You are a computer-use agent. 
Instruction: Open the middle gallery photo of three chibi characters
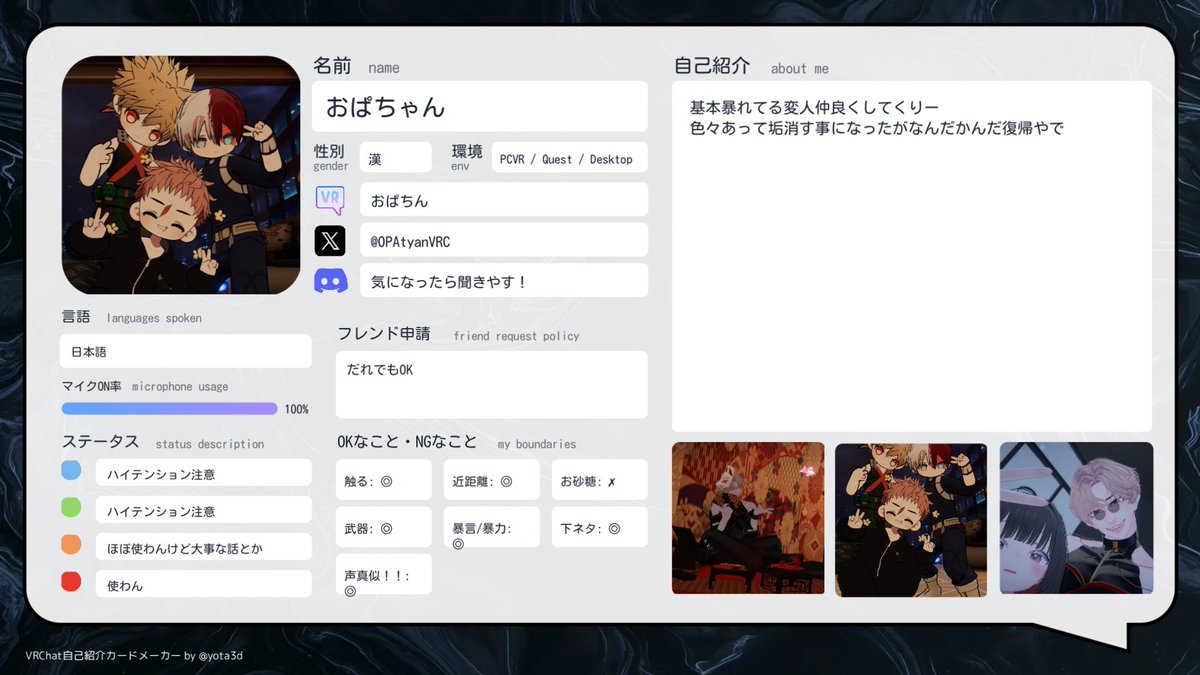tap(911, 519)
